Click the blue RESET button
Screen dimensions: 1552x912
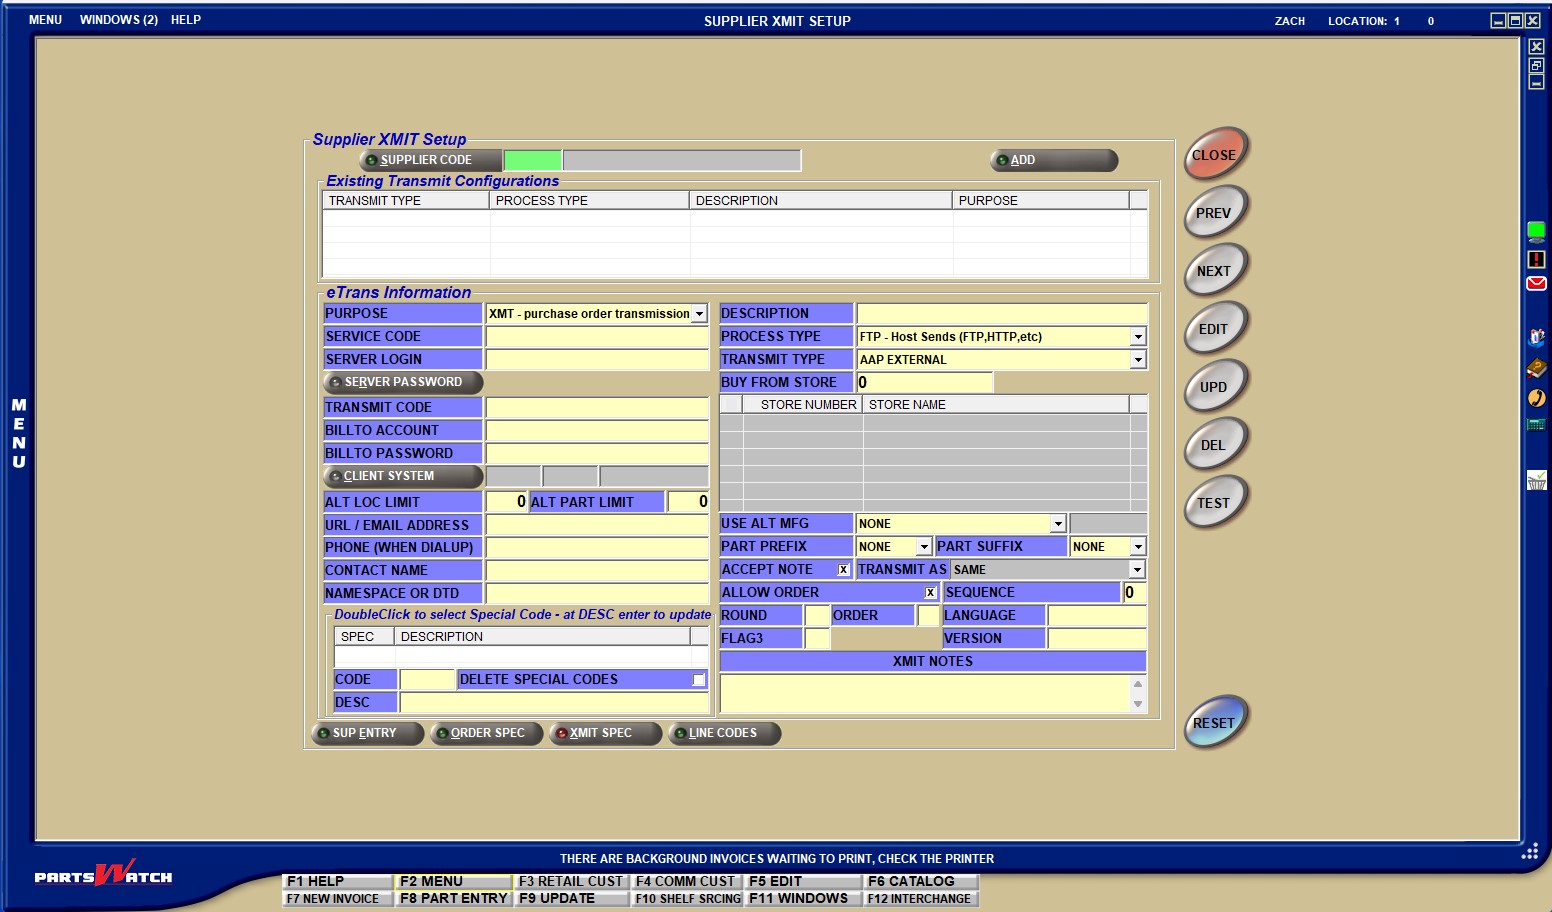(x=1214, y=723)
